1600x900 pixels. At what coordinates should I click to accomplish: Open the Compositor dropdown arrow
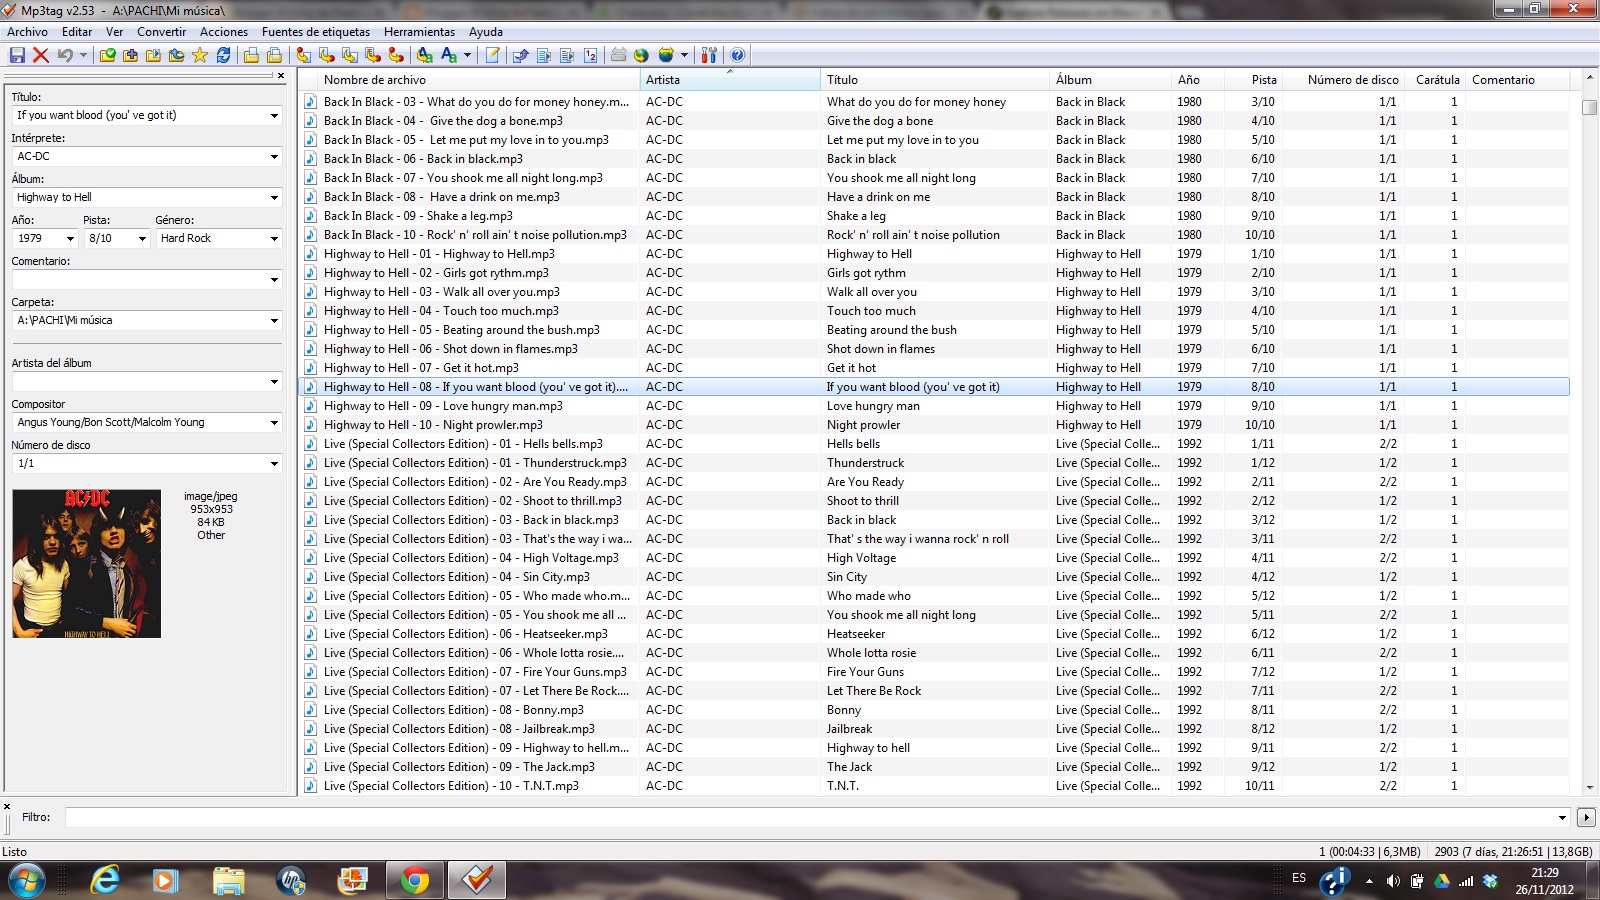tap(274, 423)
